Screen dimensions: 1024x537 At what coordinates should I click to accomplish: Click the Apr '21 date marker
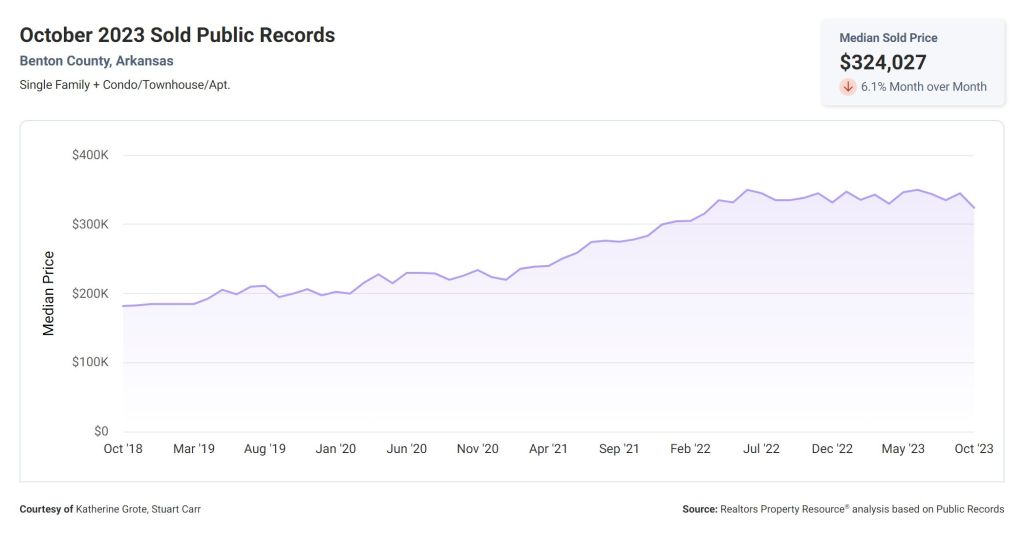548,449
